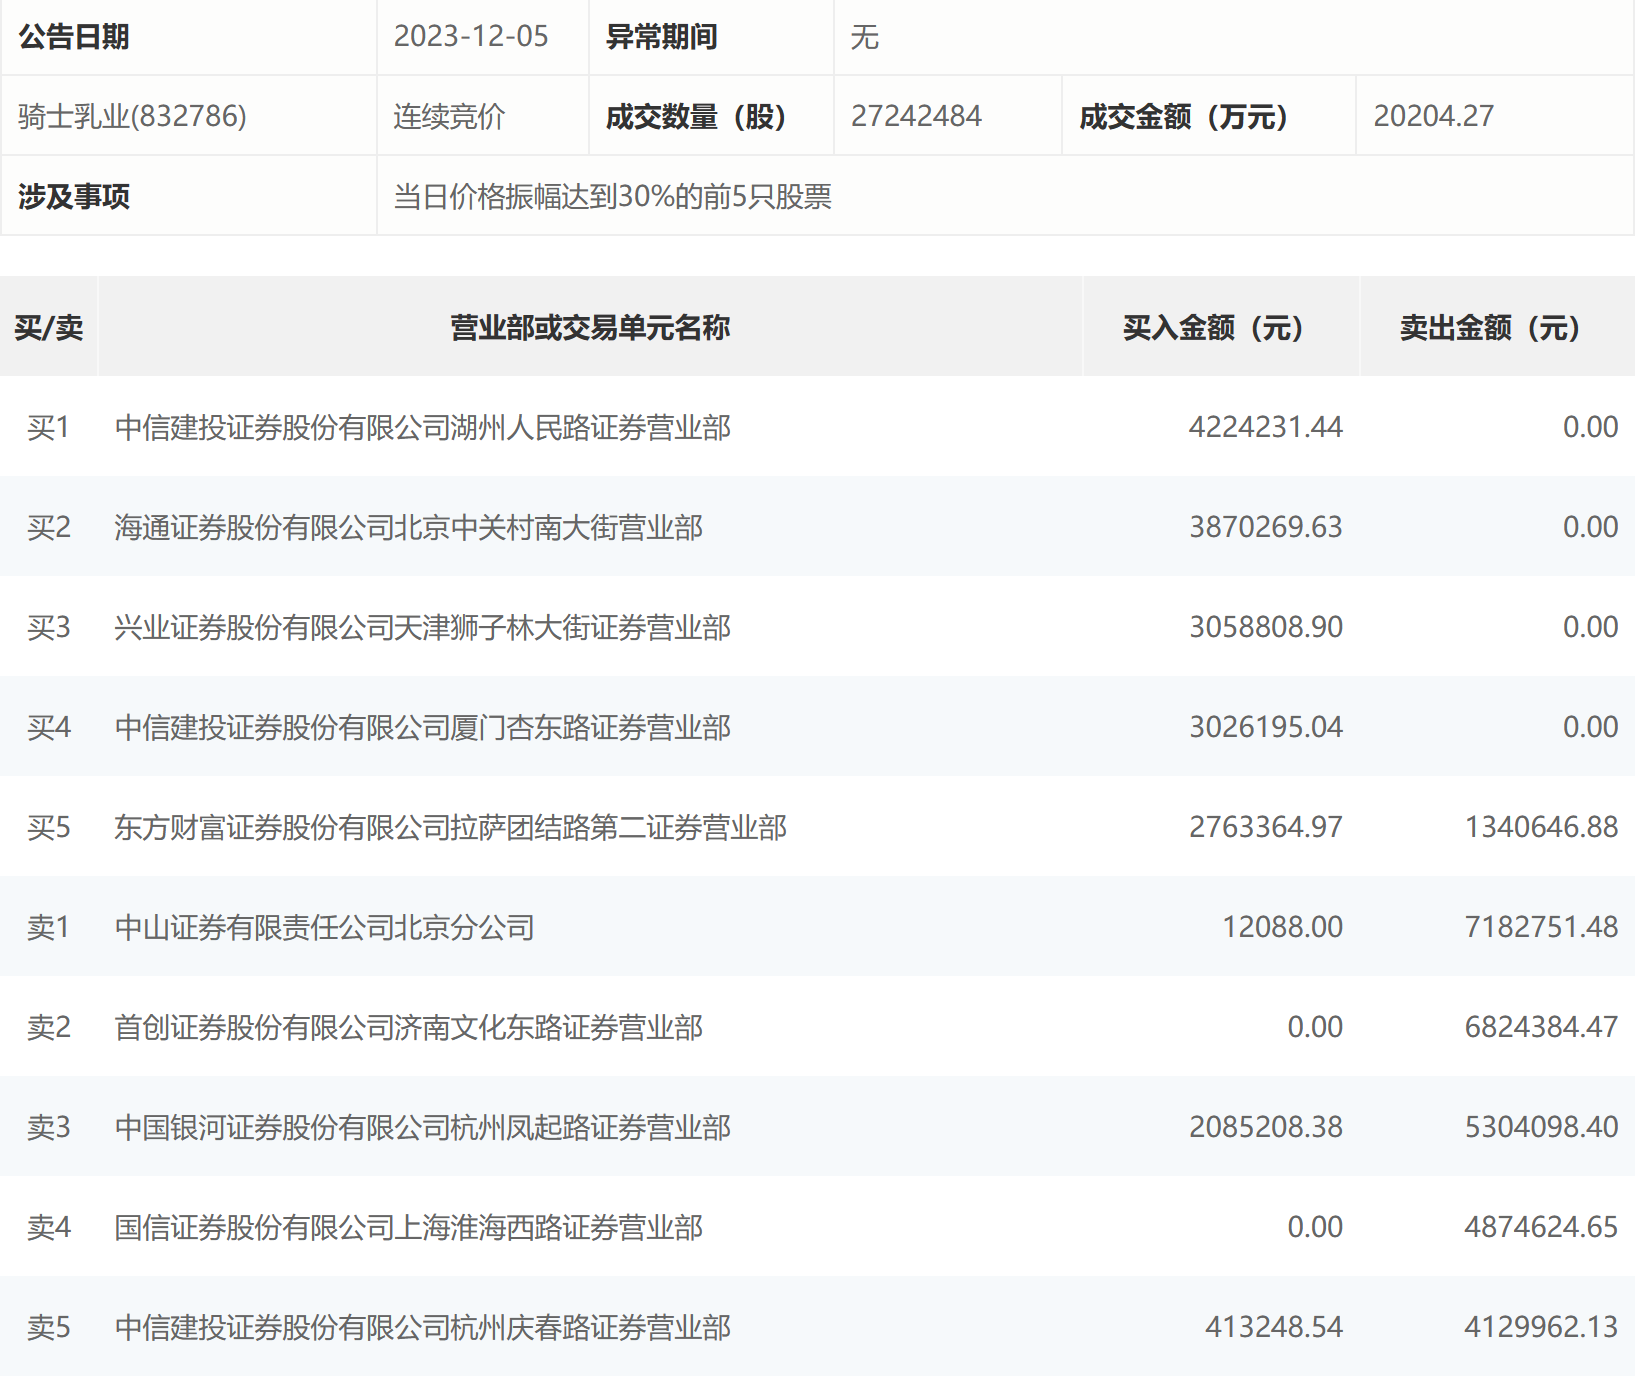Click the 买4 rank label

pos(48,727)
